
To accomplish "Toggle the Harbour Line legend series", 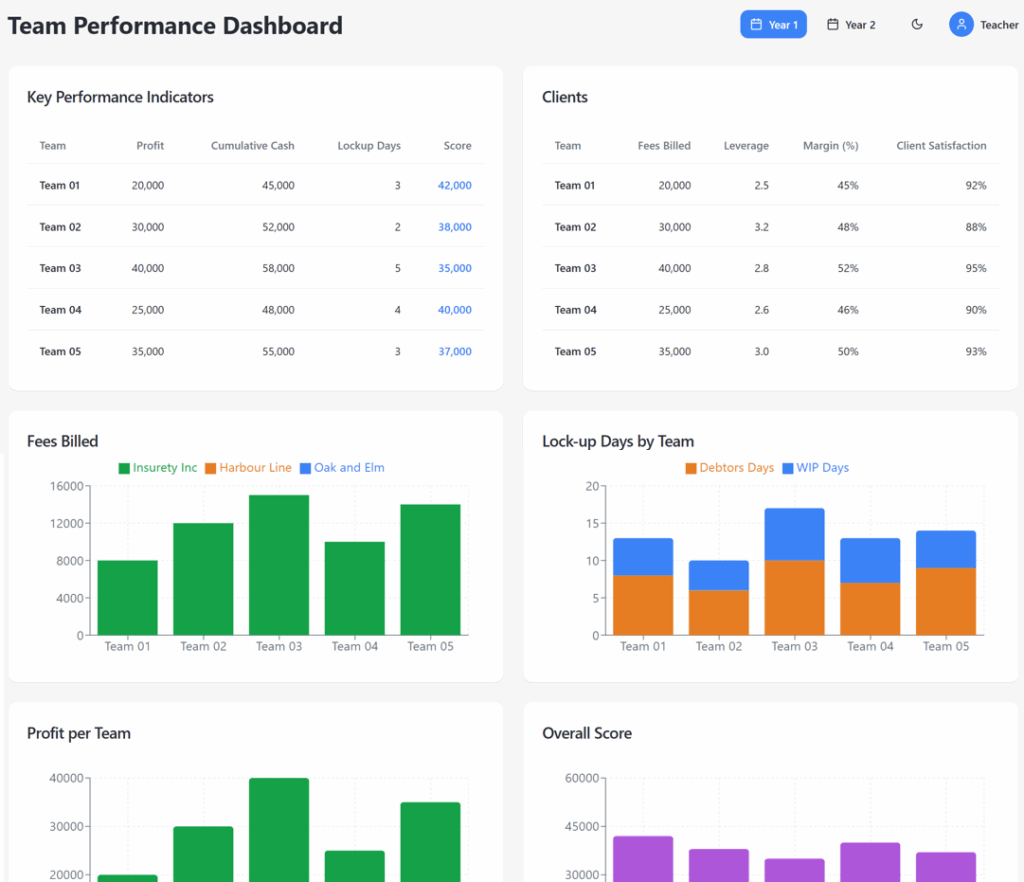I will click(x=248, y=468).
